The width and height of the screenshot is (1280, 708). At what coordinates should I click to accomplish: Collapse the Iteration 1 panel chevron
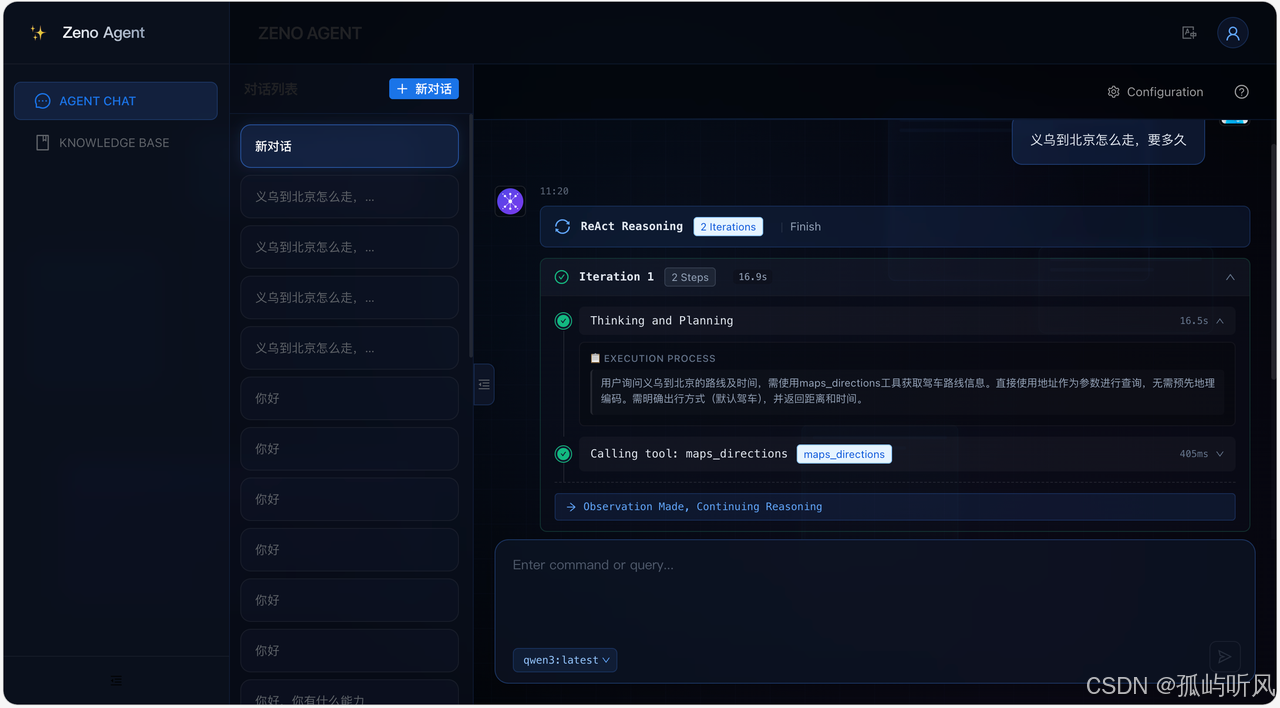point(1230,277)
